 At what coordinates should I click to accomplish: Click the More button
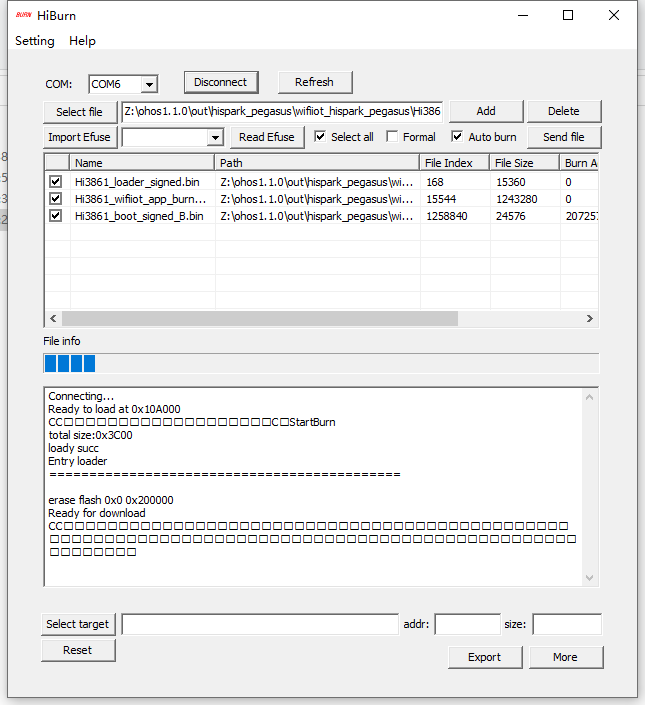tap(566, 657)
